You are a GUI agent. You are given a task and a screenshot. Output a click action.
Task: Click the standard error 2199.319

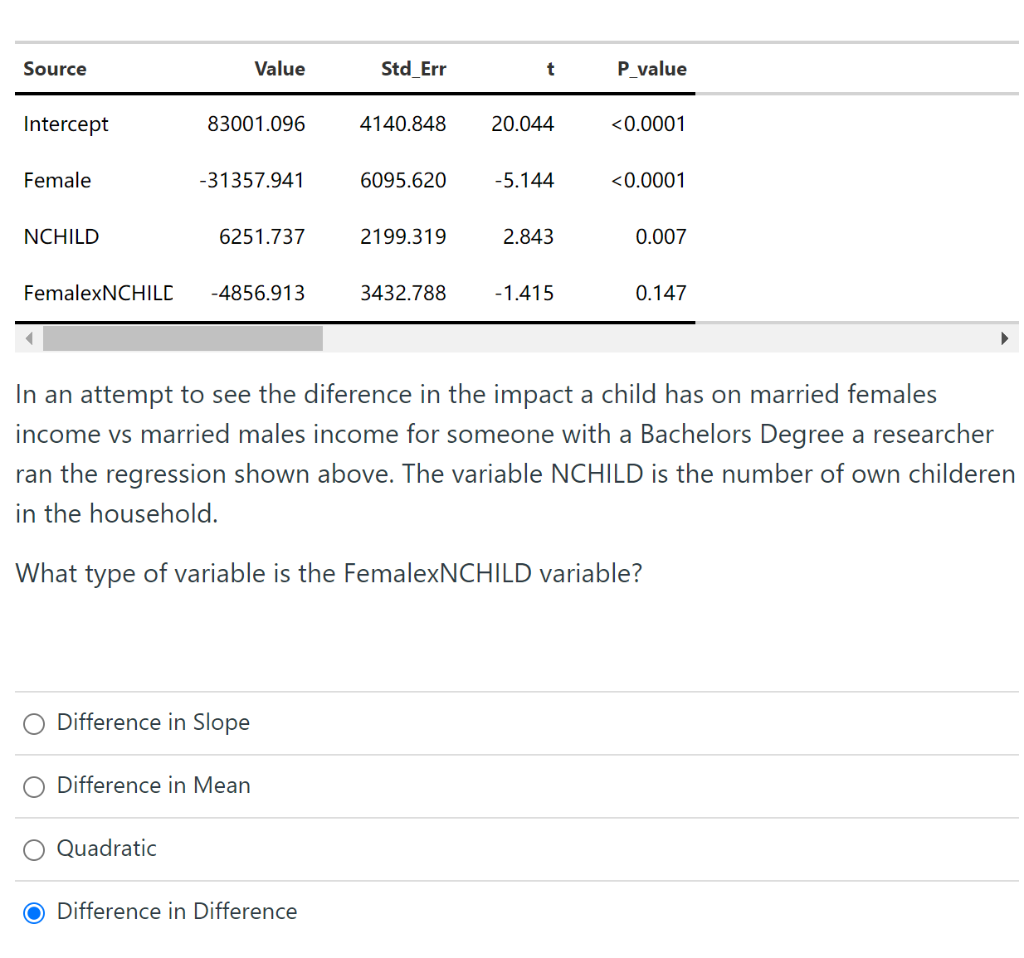click(403, 236)
